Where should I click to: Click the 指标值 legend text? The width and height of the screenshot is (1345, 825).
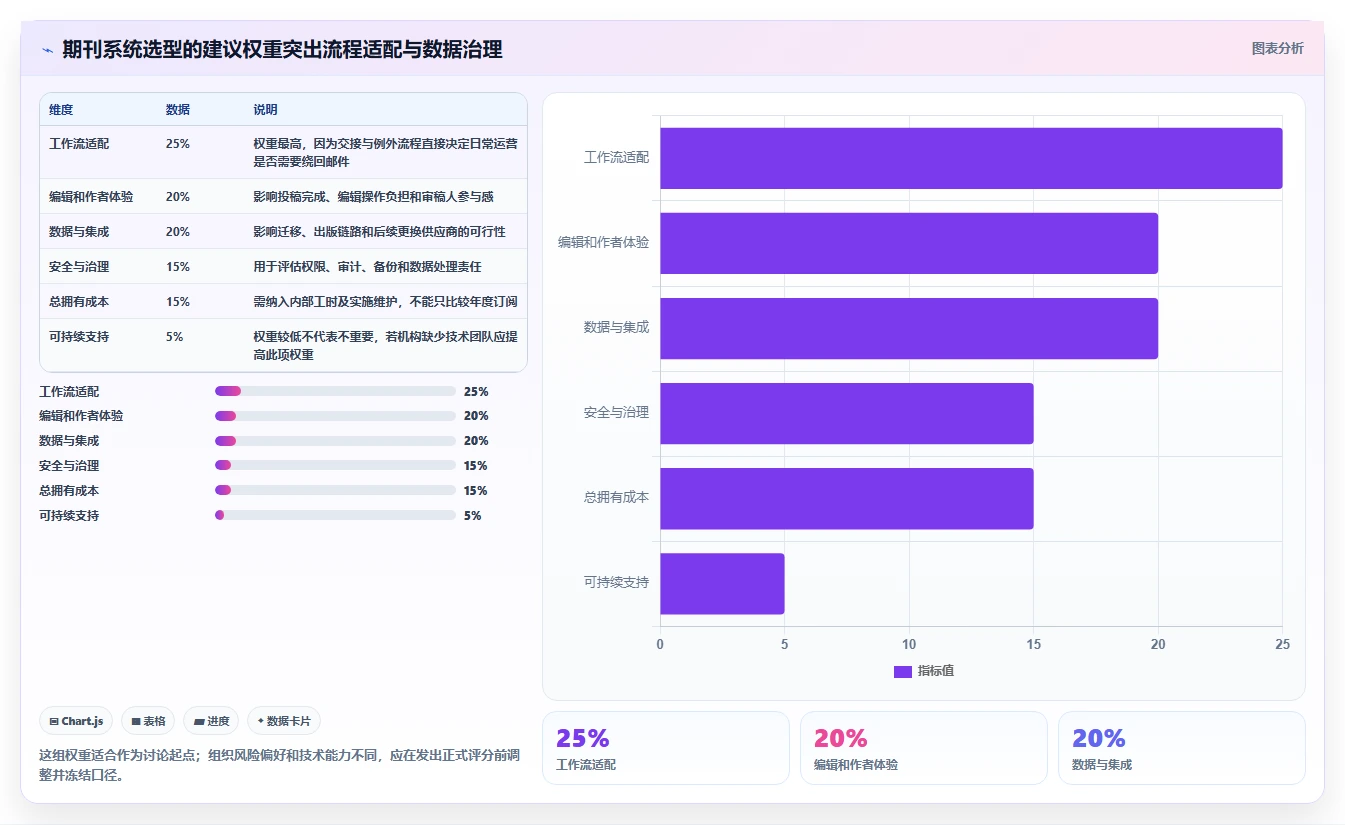(936, 671)
